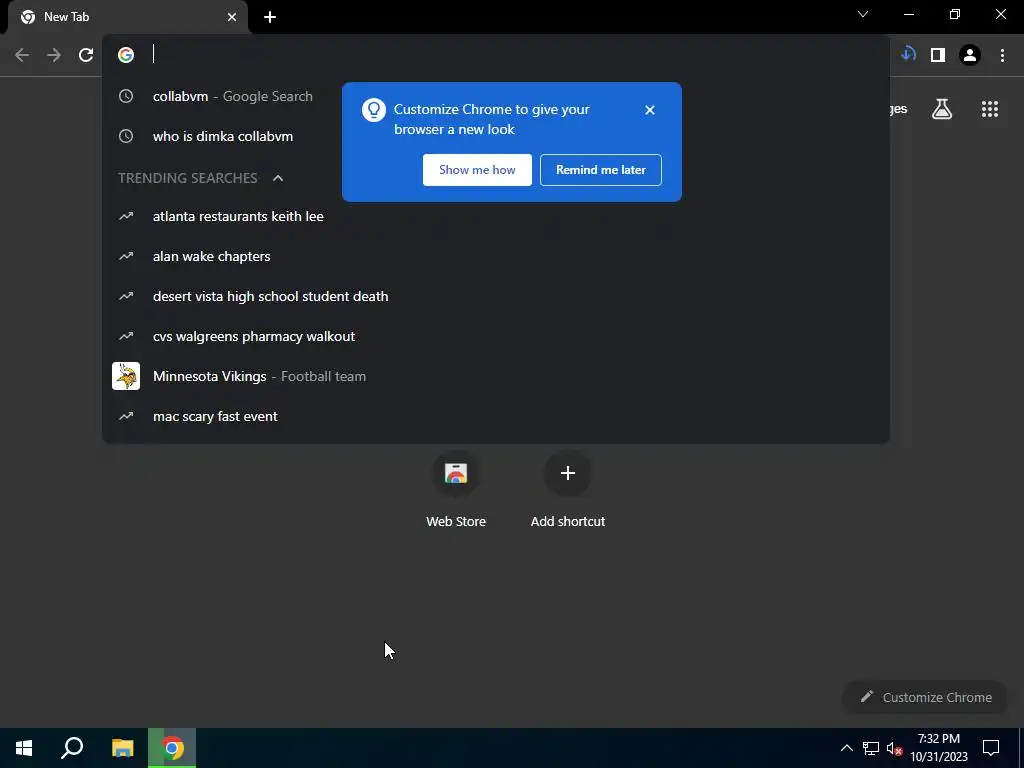
Task: Open a new tab with the plus icon
Action: pyautogui.click(x=270, y=17)
